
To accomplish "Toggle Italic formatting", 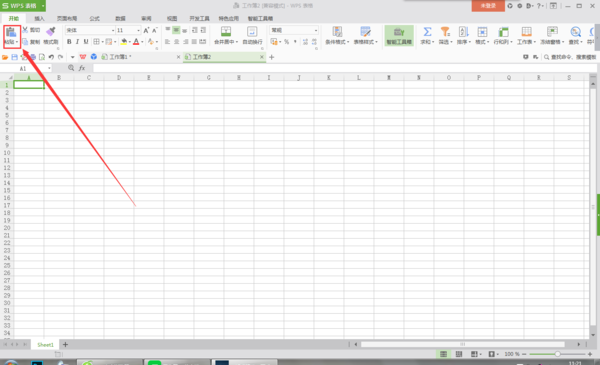I will pyautogui.click(x=78, y=42).
